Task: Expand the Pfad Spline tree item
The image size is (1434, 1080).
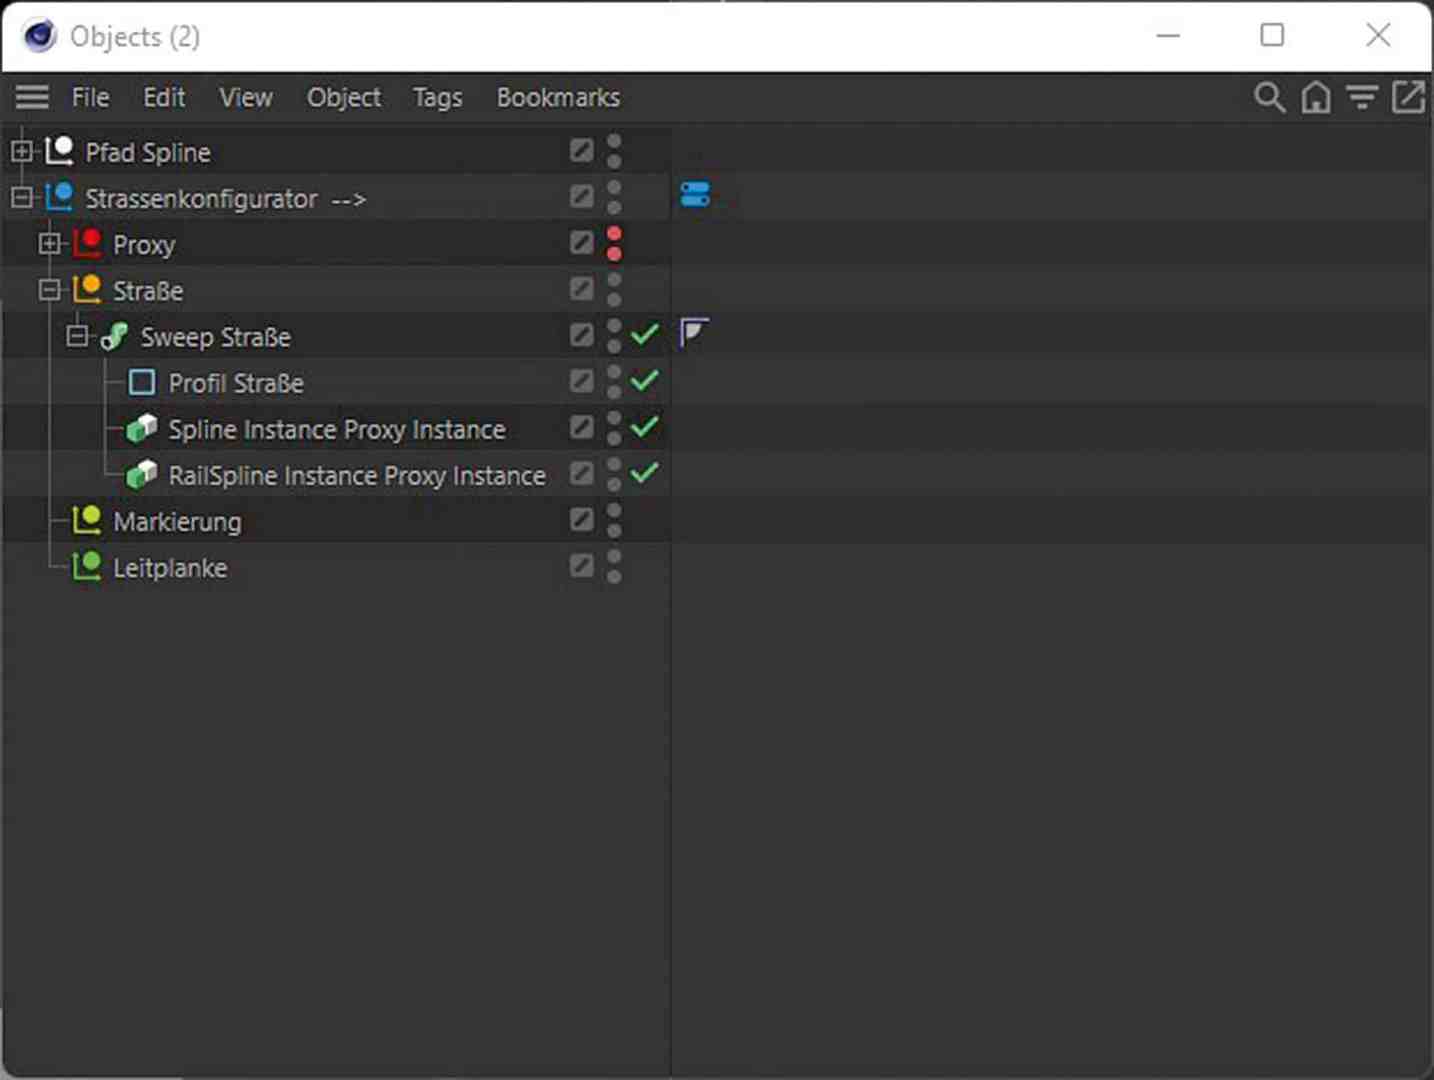Action: [x=20, y=150]
